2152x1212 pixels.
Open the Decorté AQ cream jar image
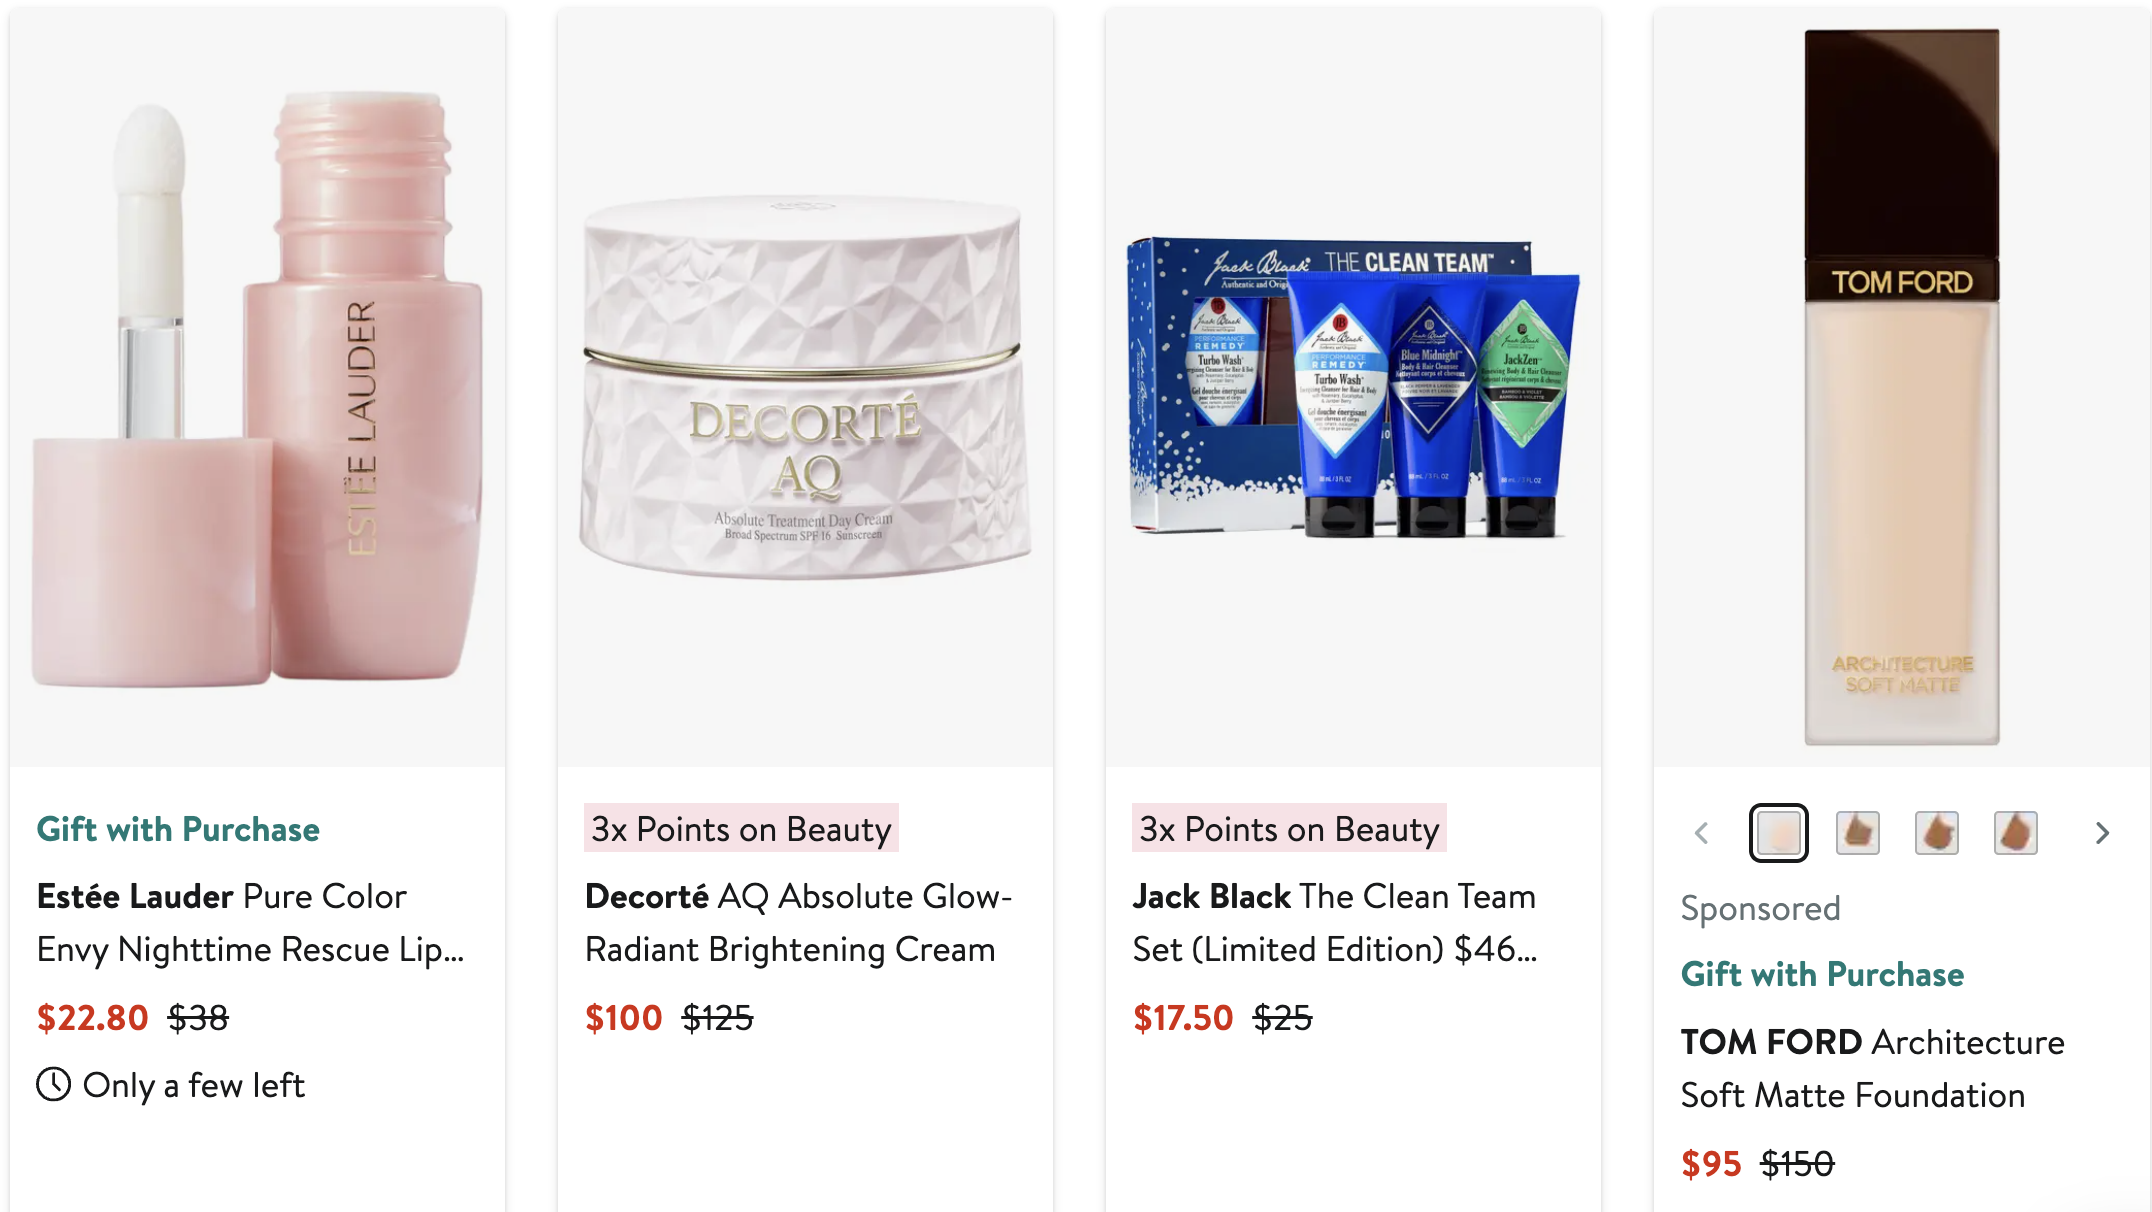coord(806,388)
